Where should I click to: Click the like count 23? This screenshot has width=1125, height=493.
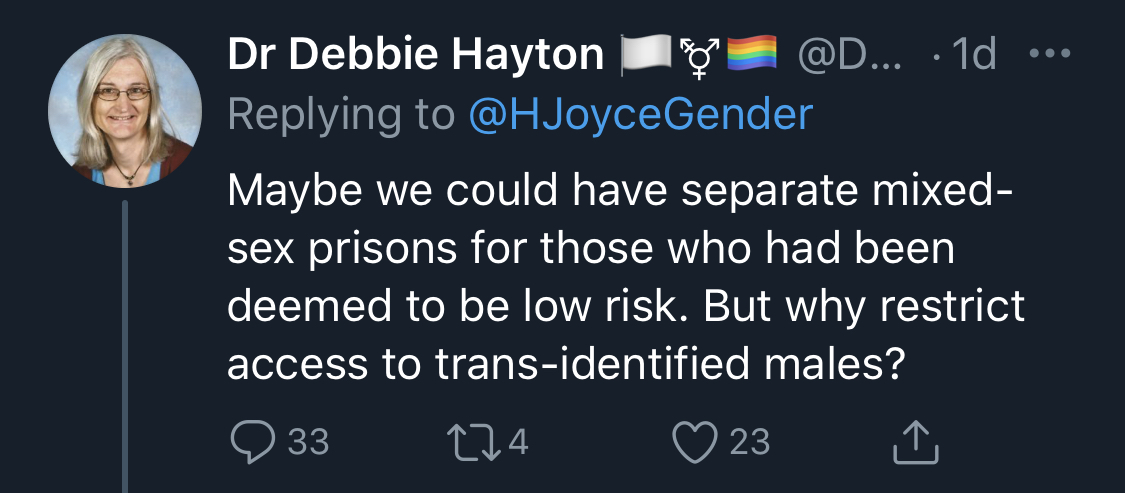pos(750,441)
